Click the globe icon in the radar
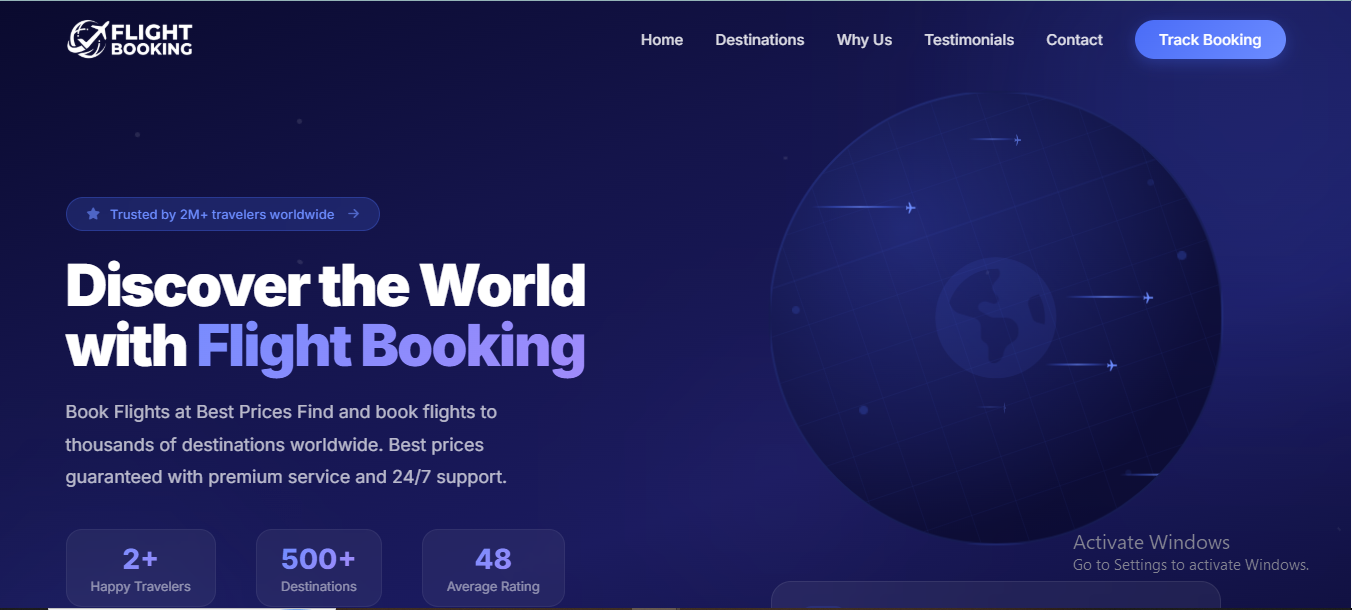1352x610 pixels. click(995, 318)
